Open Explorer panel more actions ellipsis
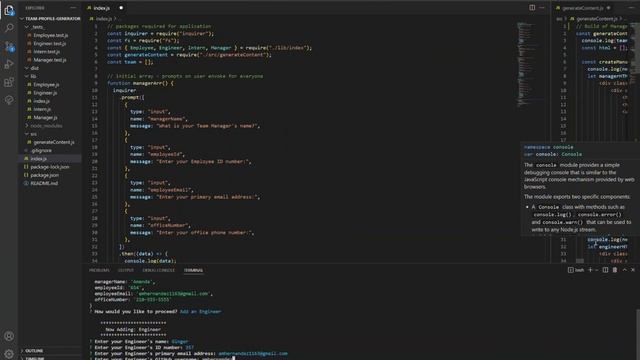 coord(73,8)
